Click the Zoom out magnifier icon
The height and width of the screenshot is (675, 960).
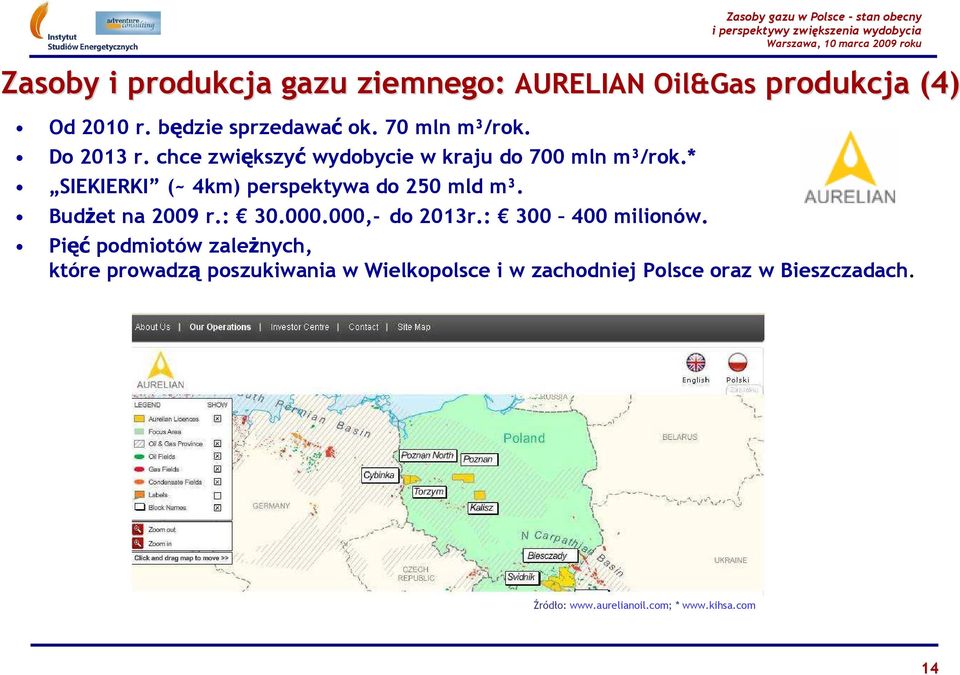138,529
